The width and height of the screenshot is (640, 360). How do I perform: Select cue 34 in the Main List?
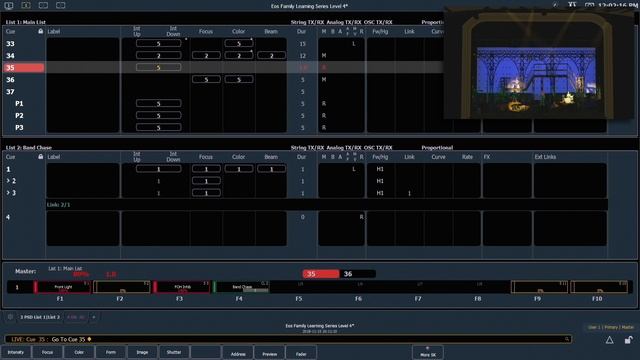[11, 56]
